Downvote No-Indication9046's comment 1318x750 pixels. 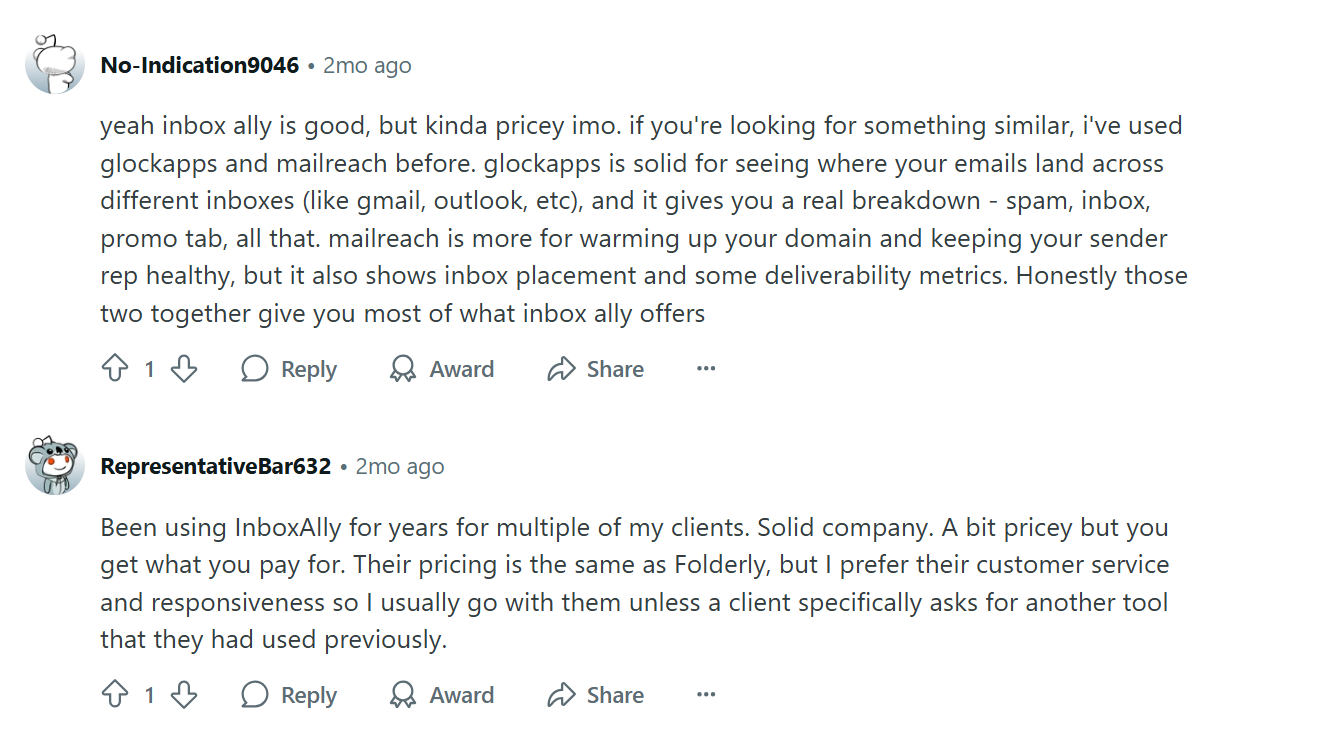tap(184, 369)
